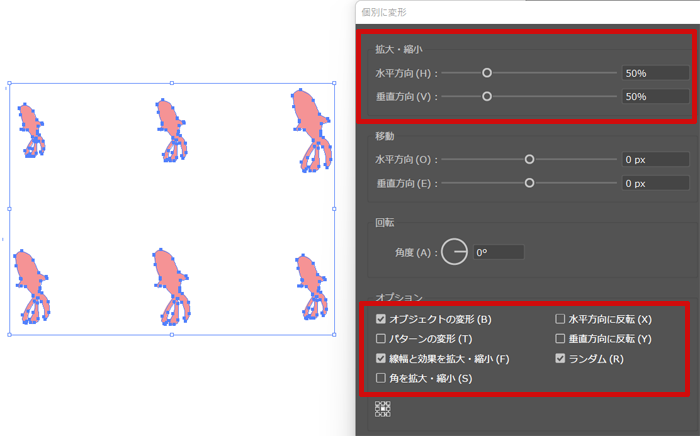Screen dimensions: 700x436
Task: Click the 移動 vertical (E) slider handle
Action: pyautogui.click(x=529, y=183)
